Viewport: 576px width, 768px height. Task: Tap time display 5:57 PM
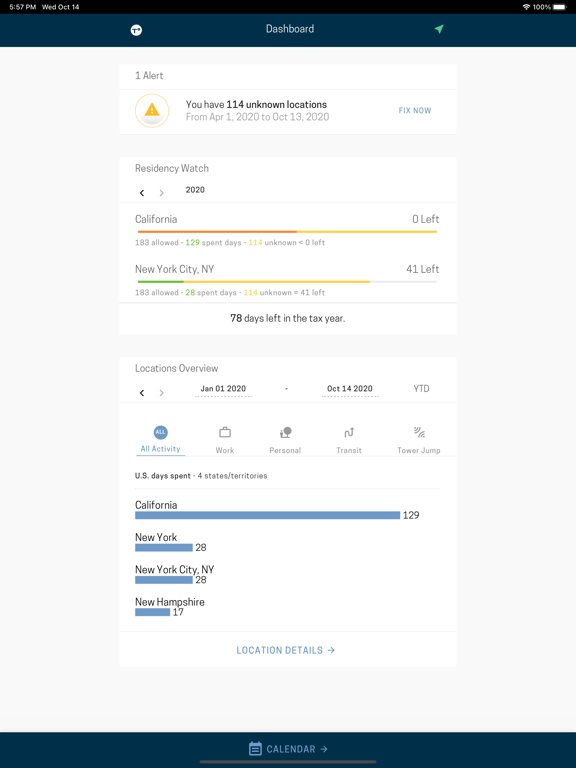(x=23, y=7)
